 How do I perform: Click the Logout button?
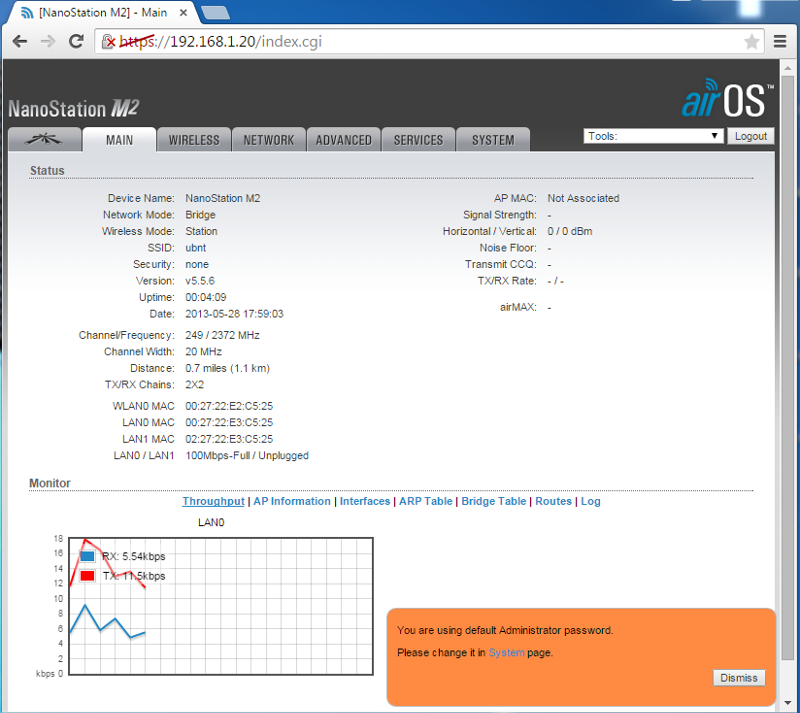pos(751,135)
